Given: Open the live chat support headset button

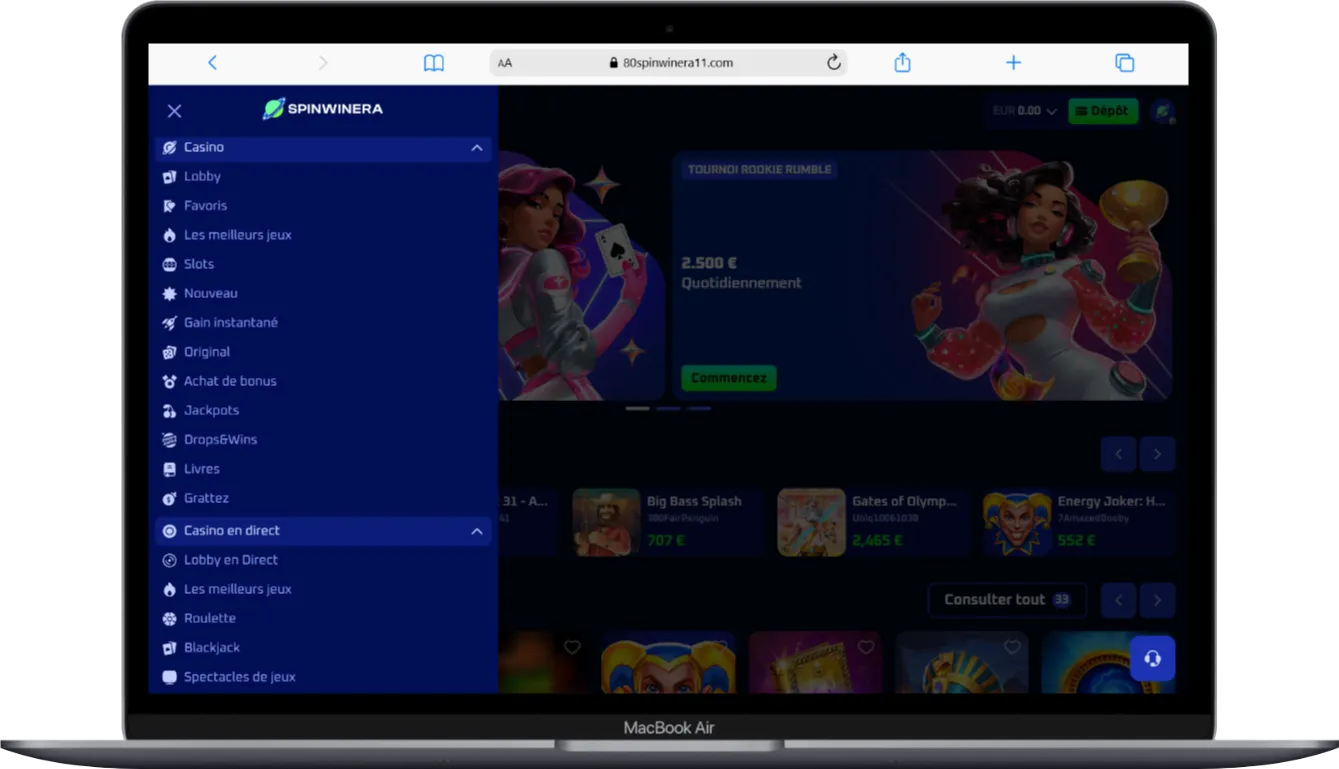Looking at the screenshot, I should pos(1153,658).
